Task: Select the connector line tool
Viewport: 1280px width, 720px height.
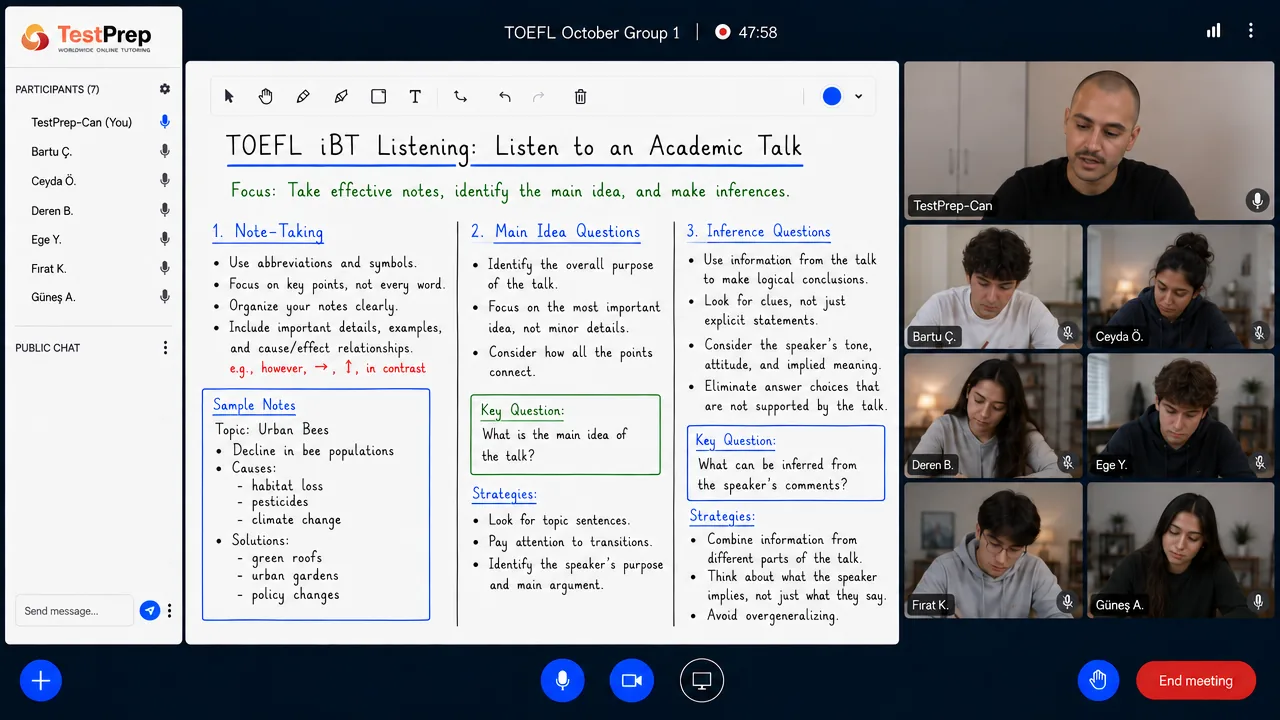Action: click(x=460, y=97)
